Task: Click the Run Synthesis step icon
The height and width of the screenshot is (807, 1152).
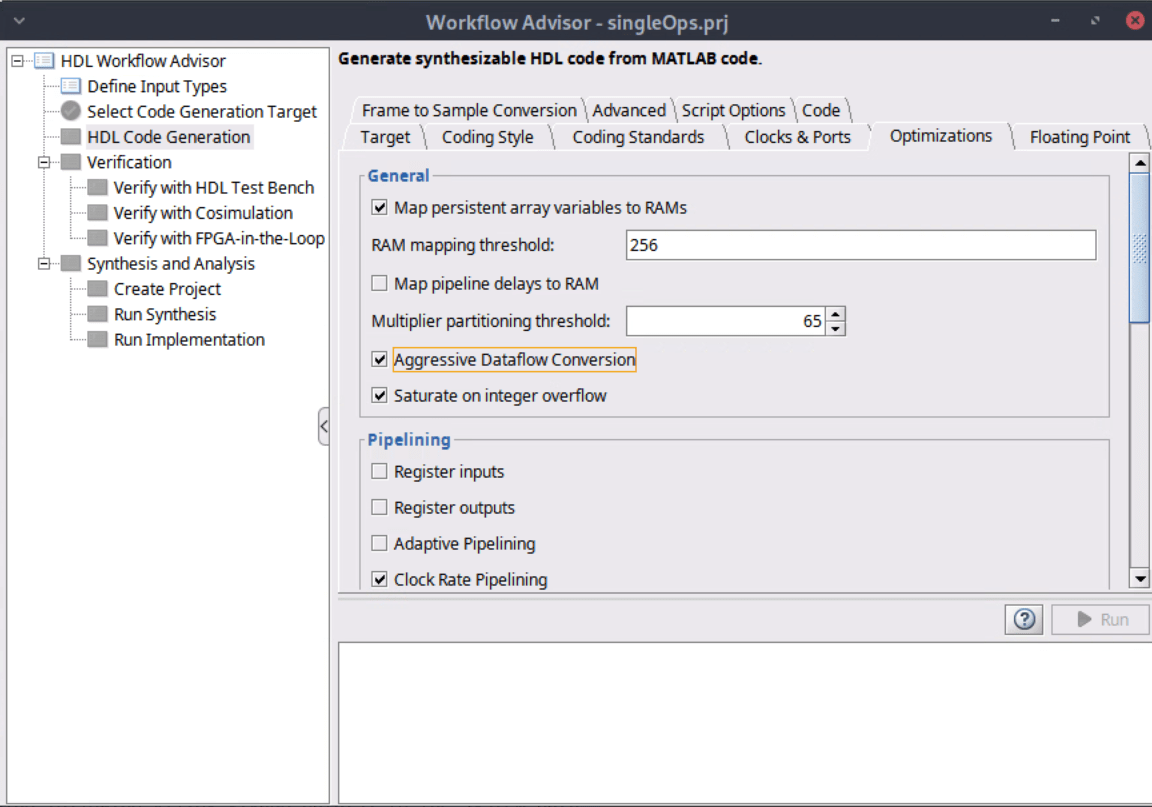Action: [x=97, y=314]
